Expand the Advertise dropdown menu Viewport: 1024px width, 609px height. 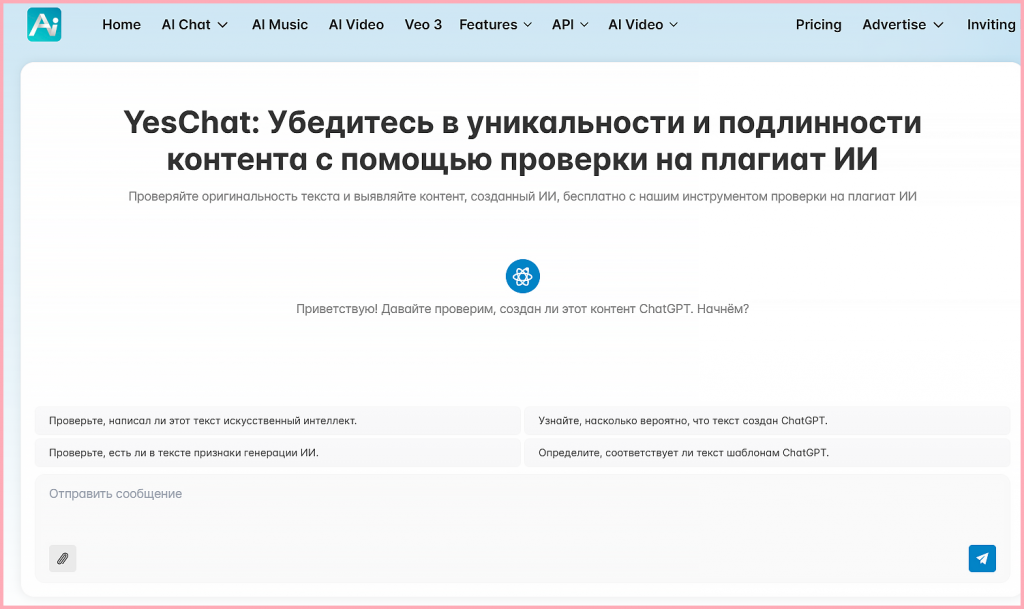click(903, 25)
